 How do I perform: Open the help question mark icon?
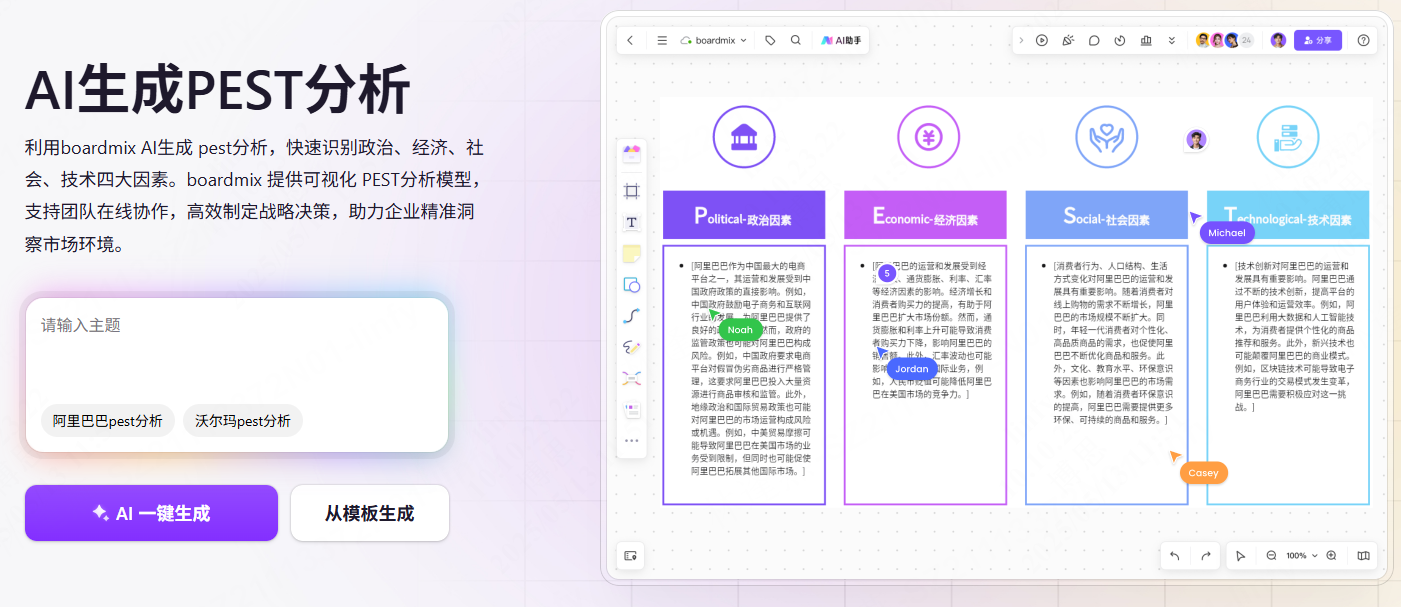[x=1363, y=40]
